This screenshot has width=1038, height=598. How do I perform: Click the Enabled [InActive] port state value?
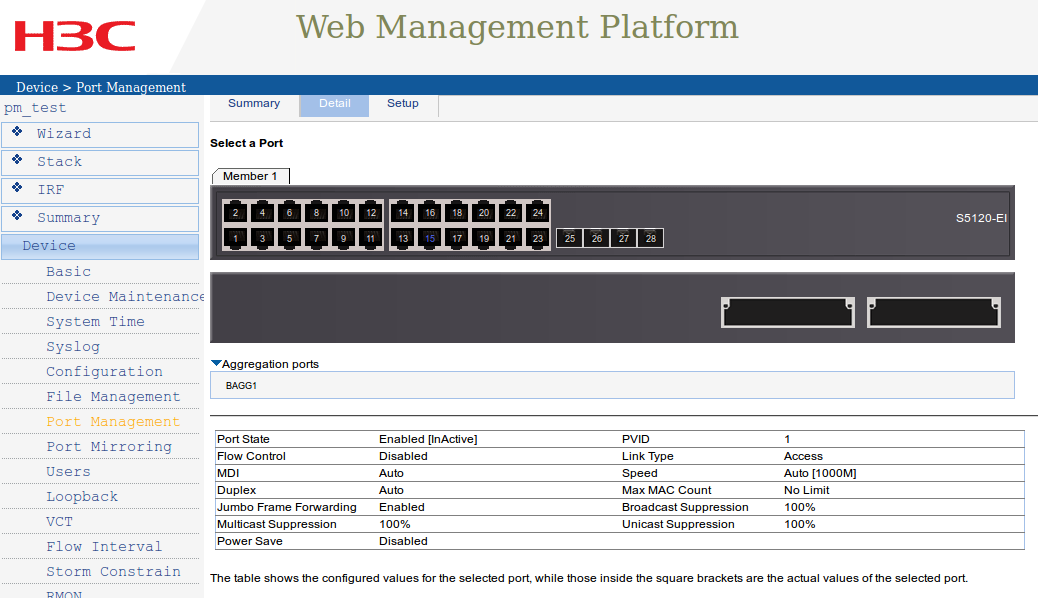point(428,439)
